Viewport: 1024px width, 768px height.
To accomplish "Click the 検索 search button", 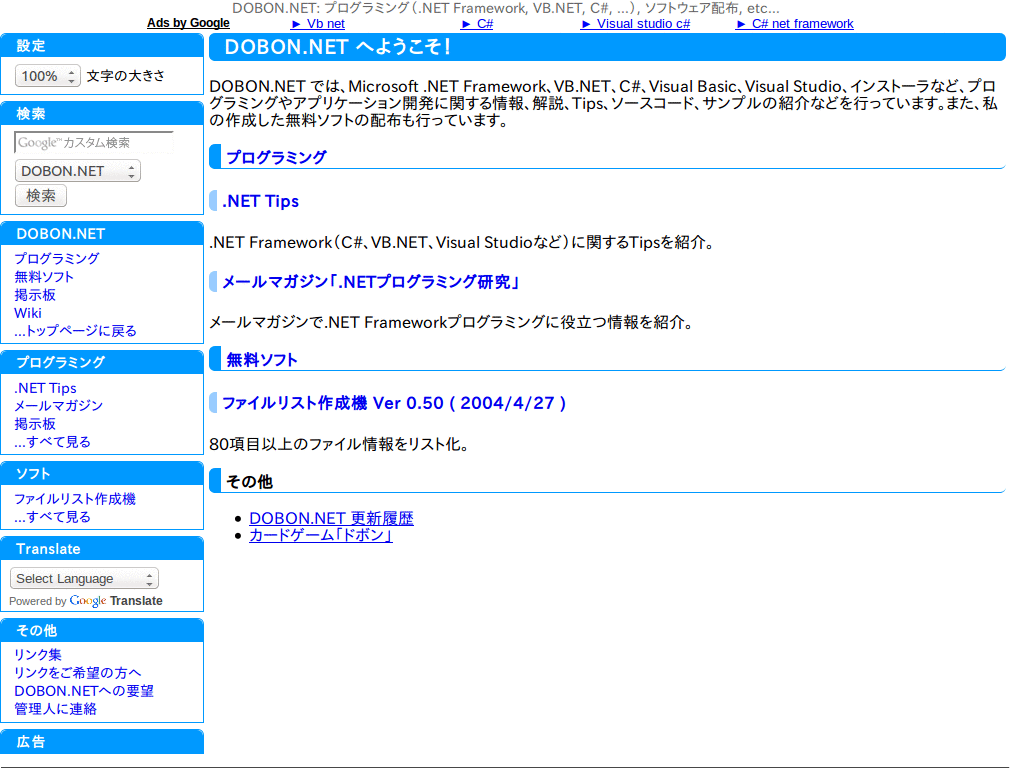I will click(40, 195).
